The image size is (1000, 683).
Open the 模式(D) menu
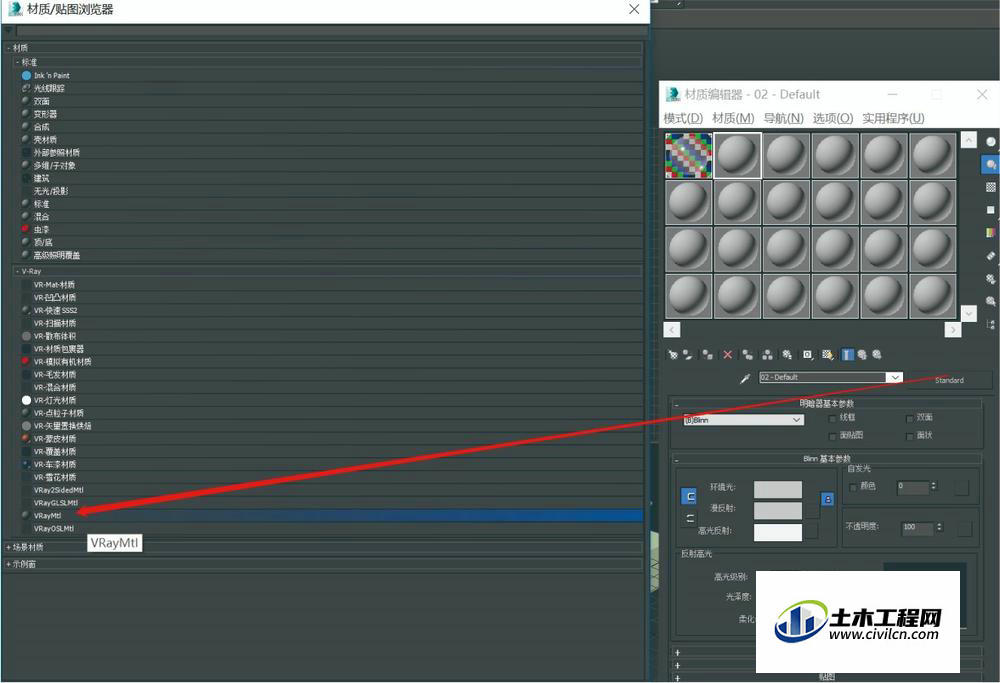pyautogui.click(x=683, y=118)
